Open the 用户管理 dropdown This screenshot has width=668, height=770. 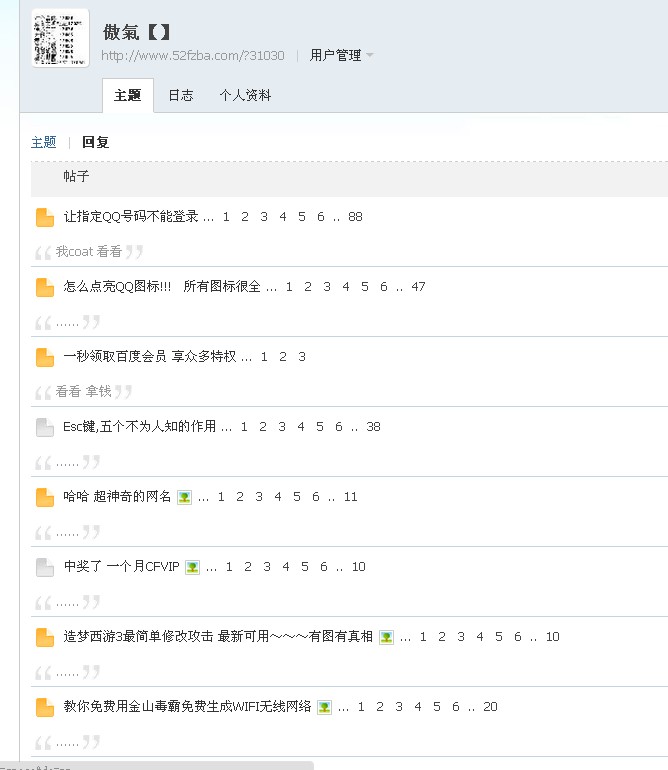[x=341, y=55]
